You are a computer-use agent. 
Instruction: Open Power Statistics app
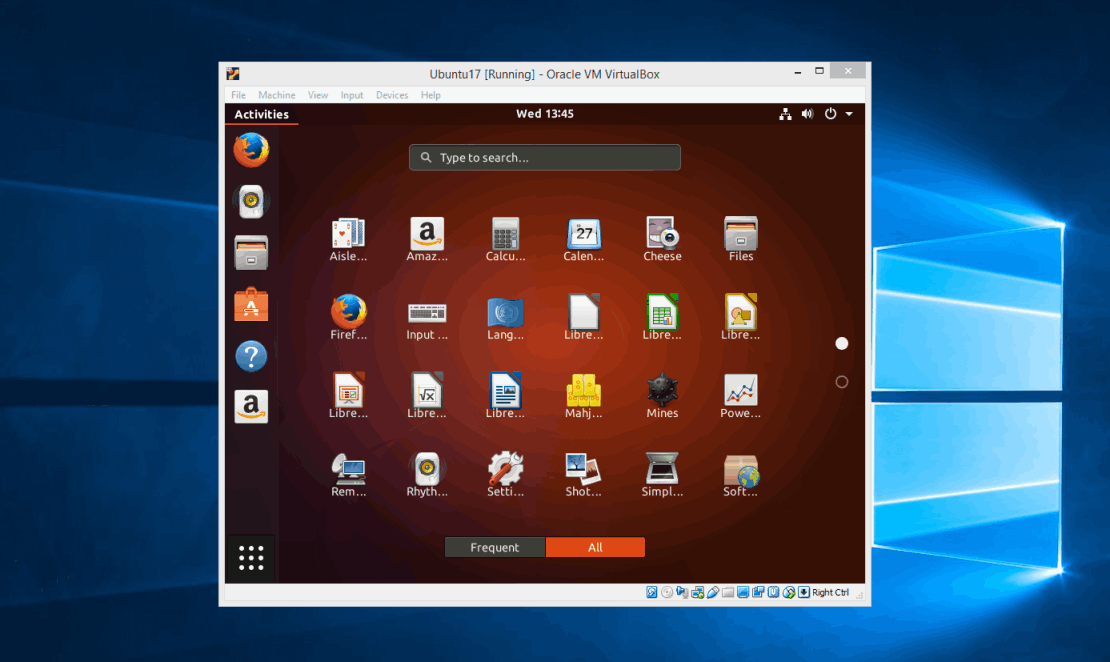[740, 396]
